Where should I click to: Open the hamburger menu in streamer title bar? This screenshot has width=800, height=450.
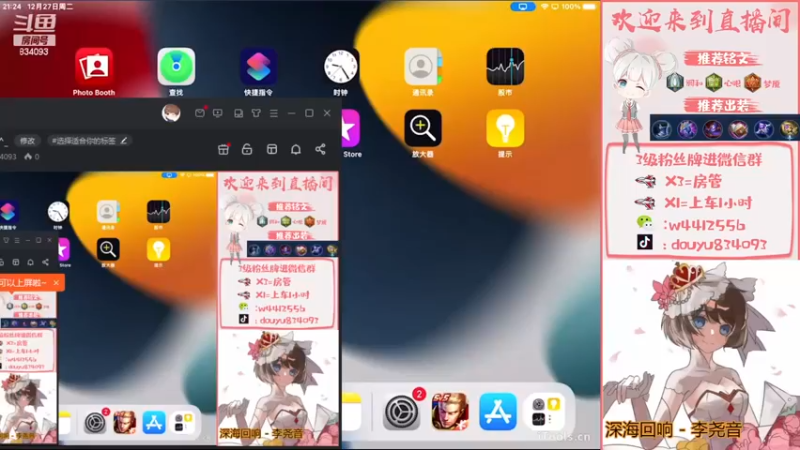(274, 113)
